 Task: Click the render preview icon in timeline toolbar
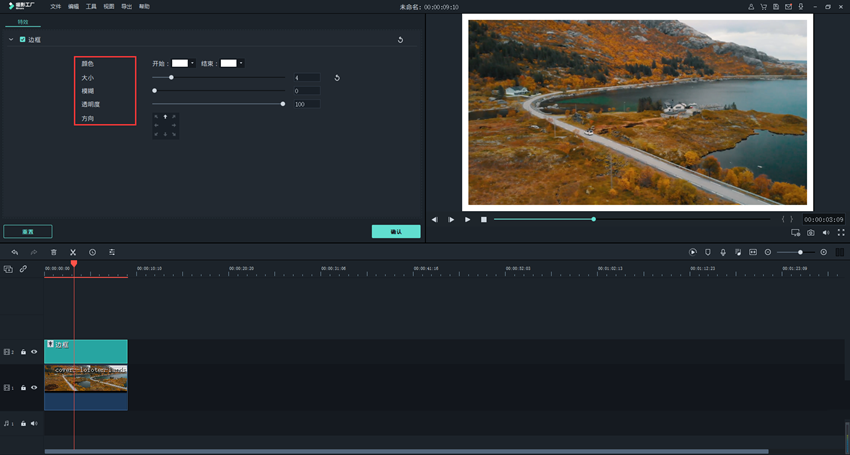[692, 252]
